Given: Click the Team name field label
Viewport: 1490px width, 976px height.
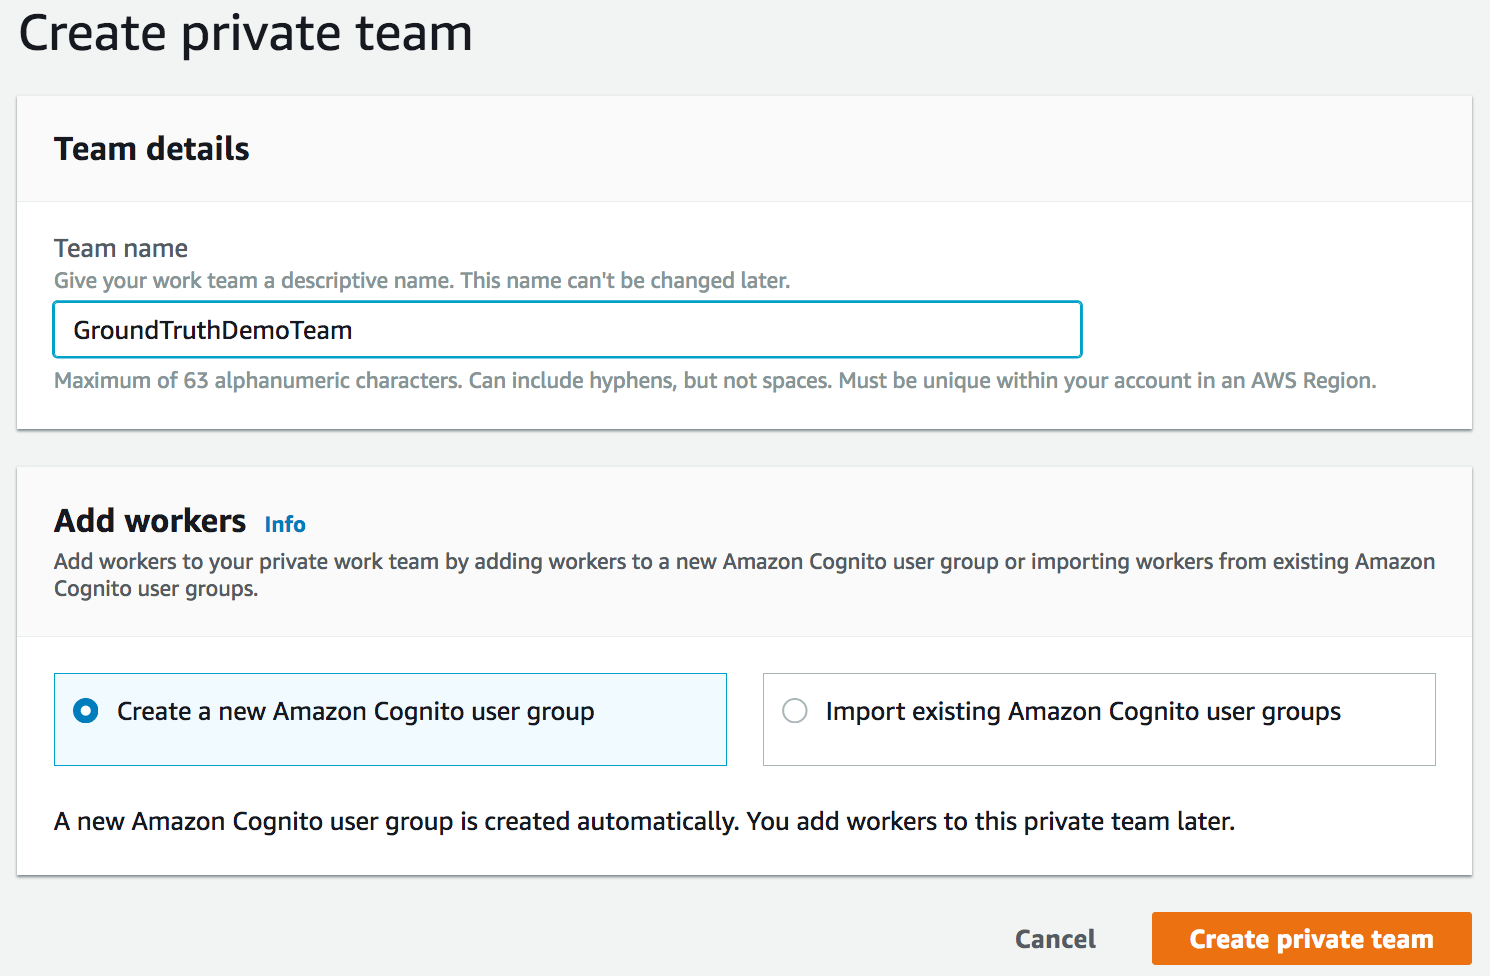Looking at the screenshot, I should click(x=121, y=248).
